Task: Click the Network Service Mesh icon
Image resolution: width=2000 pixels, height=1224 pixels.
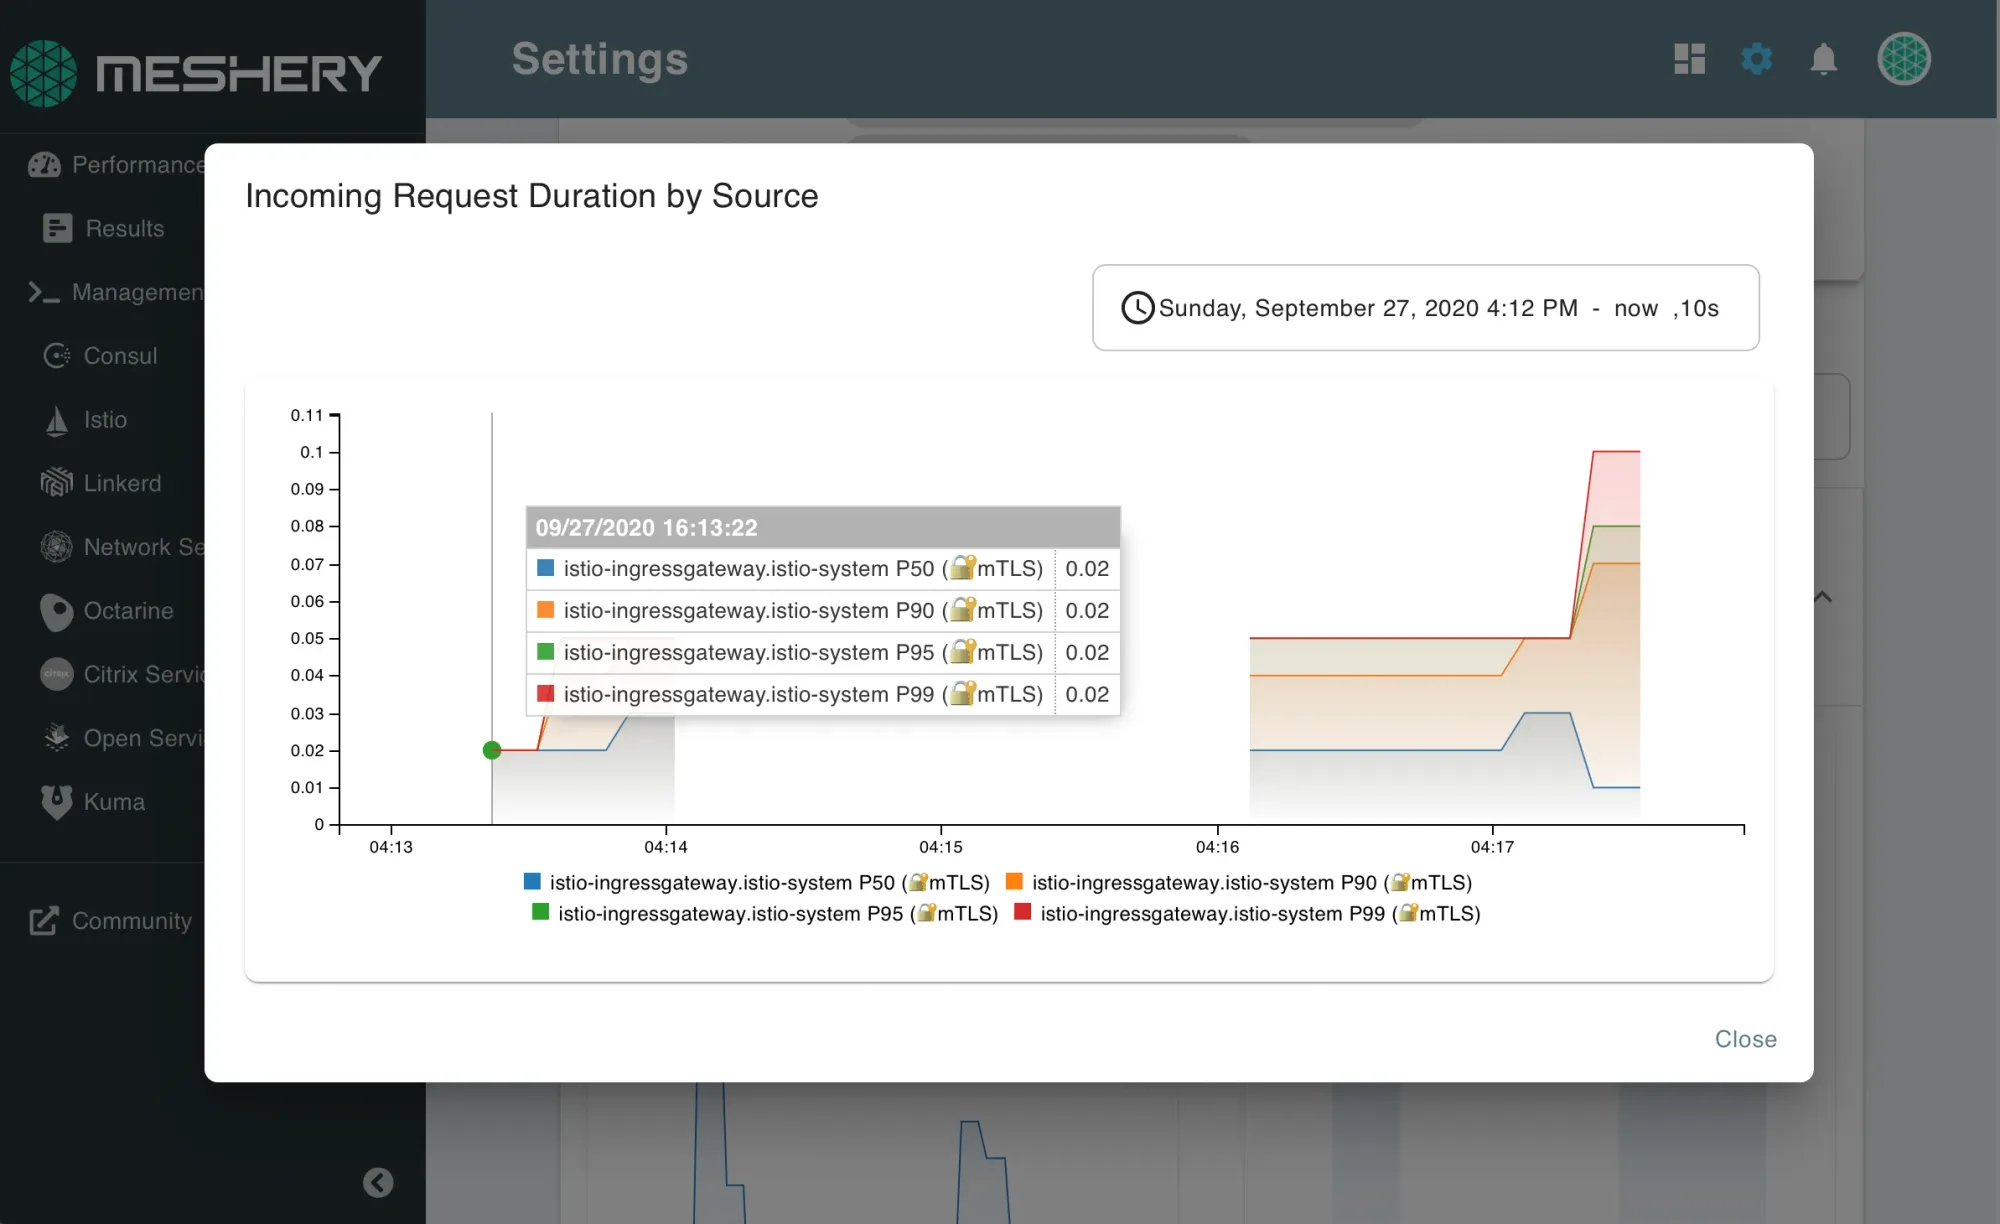Action: (57, 546)
